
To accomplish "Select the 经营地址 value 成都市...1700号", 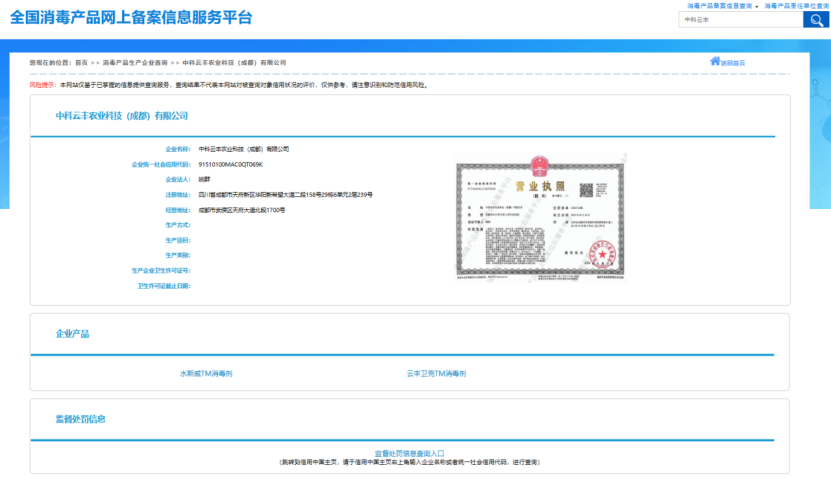I will click(x=242, y=210).
